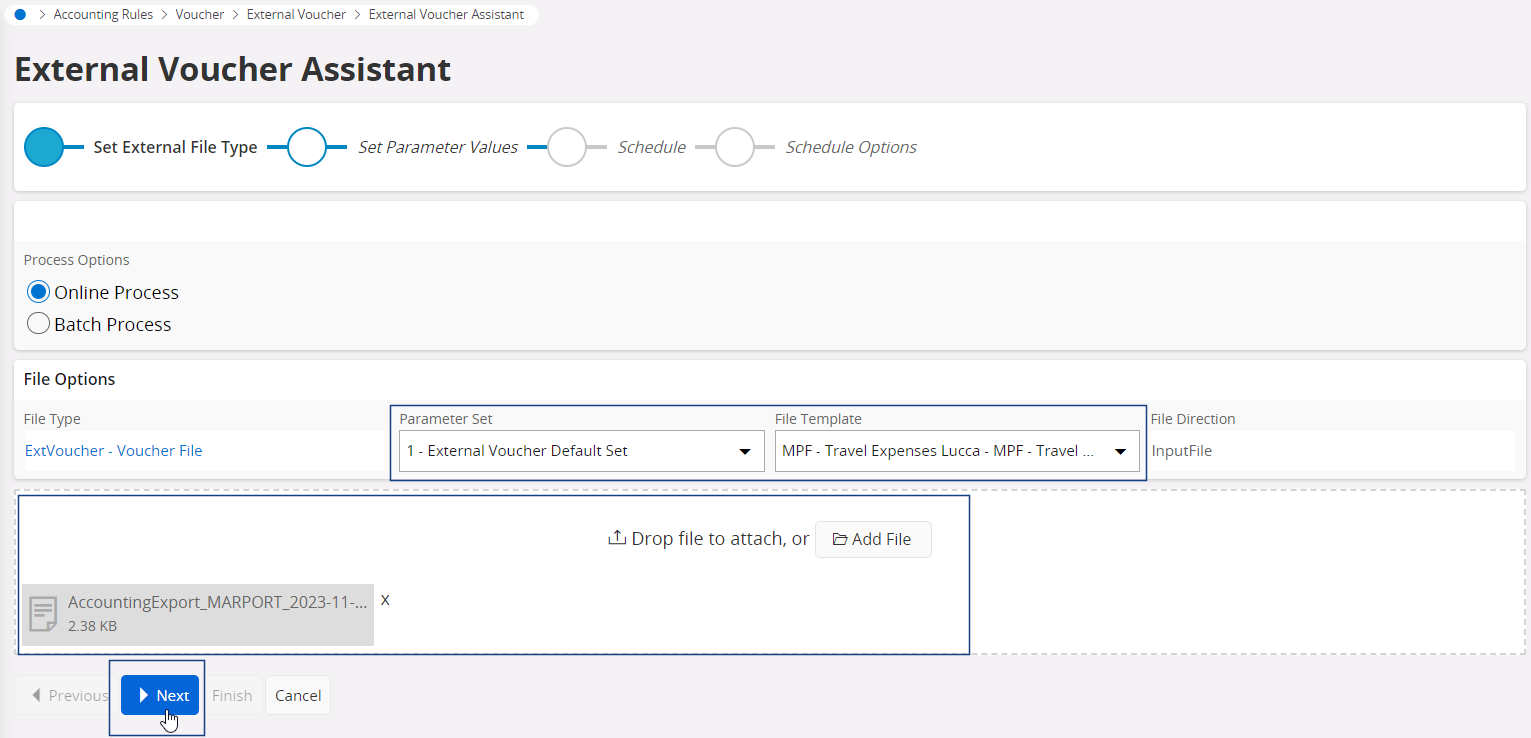1531x738 pixels.
Task: Select the Batch Process radio button
Action: [38, 324]
